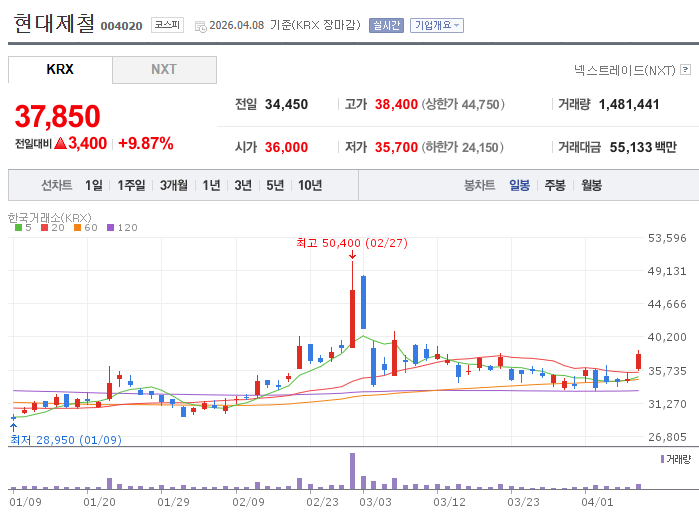
Task: Click the 03/12 date axis label
Action: tap(449, 502)
